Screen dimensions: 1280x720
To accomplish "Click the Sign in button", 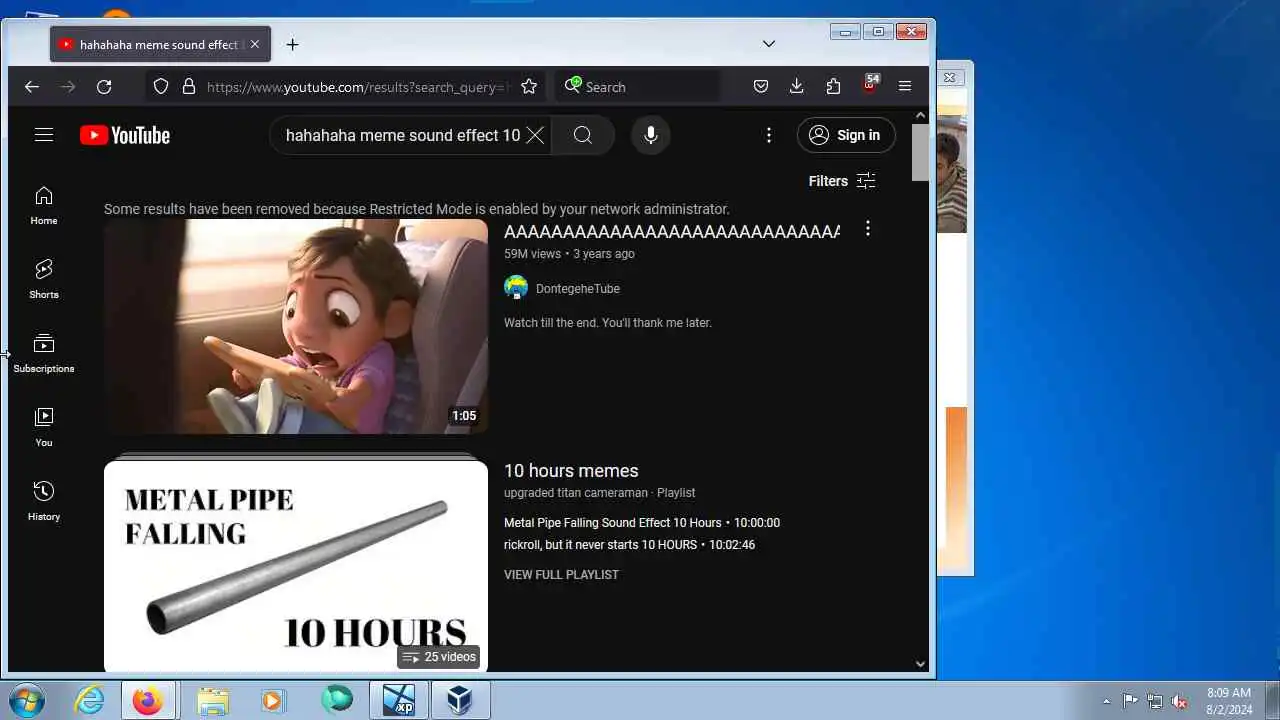I will click(x=846, y=135).
